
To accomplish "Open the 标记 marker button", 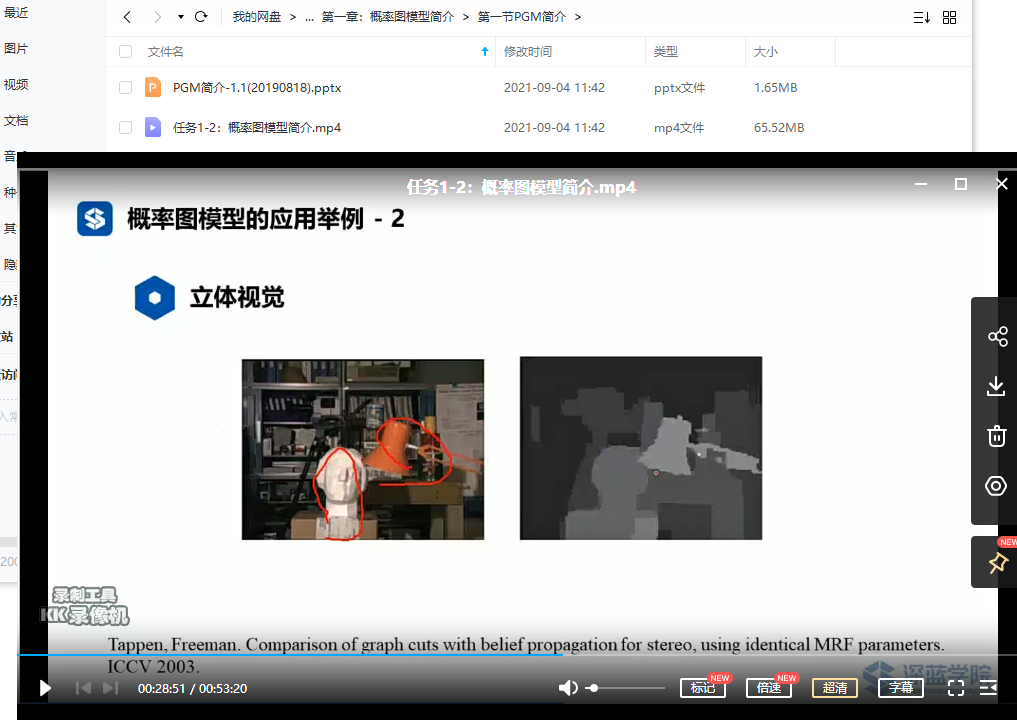I will (x=703, y=688).
